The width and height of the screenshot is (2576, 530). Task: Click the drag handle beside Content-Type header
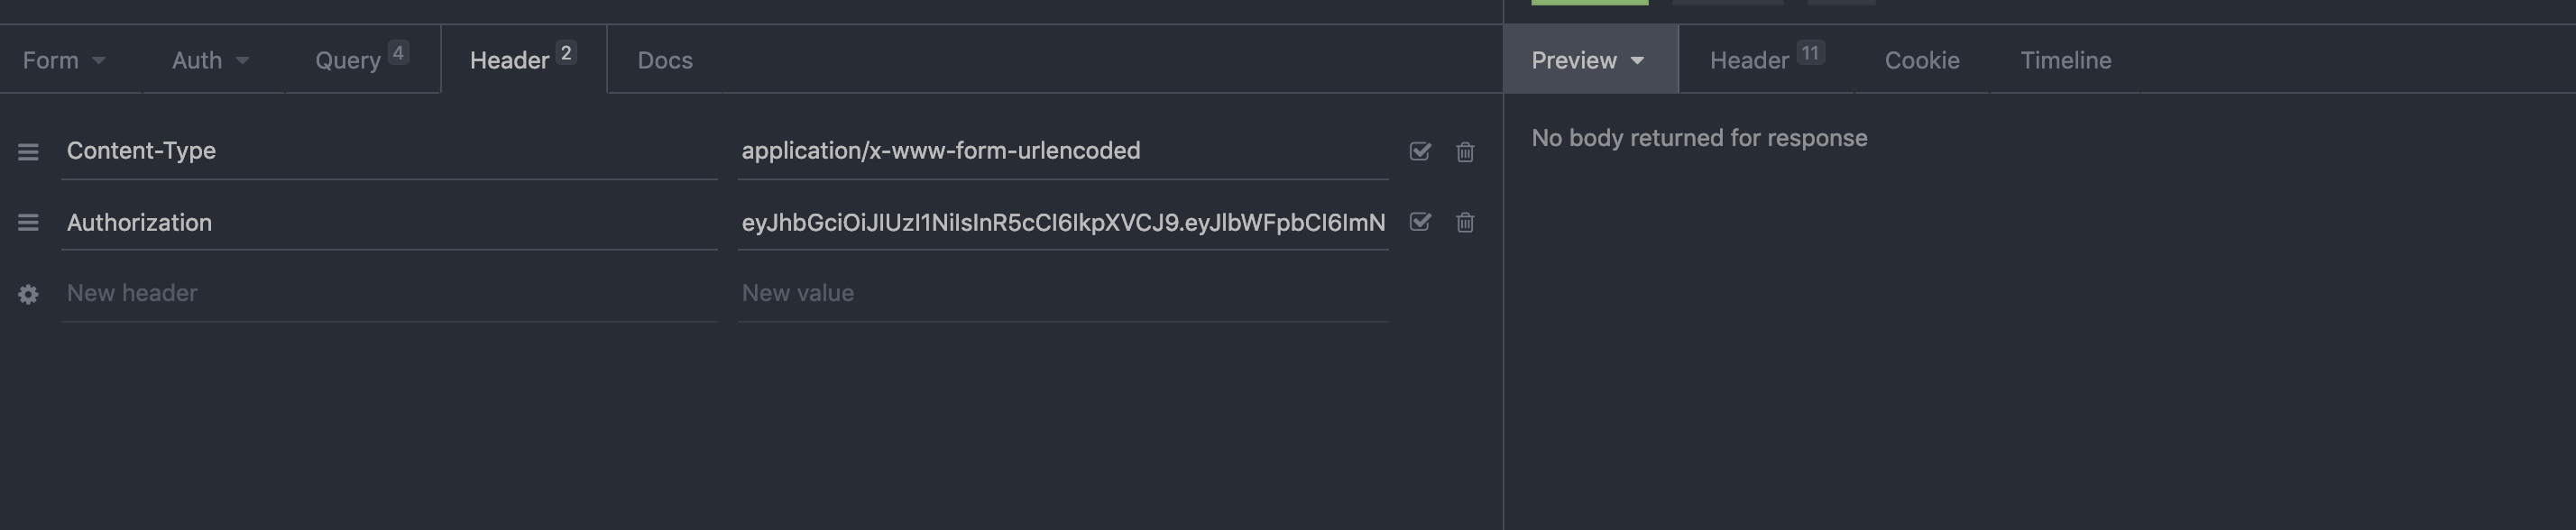[x=28, y=151]
